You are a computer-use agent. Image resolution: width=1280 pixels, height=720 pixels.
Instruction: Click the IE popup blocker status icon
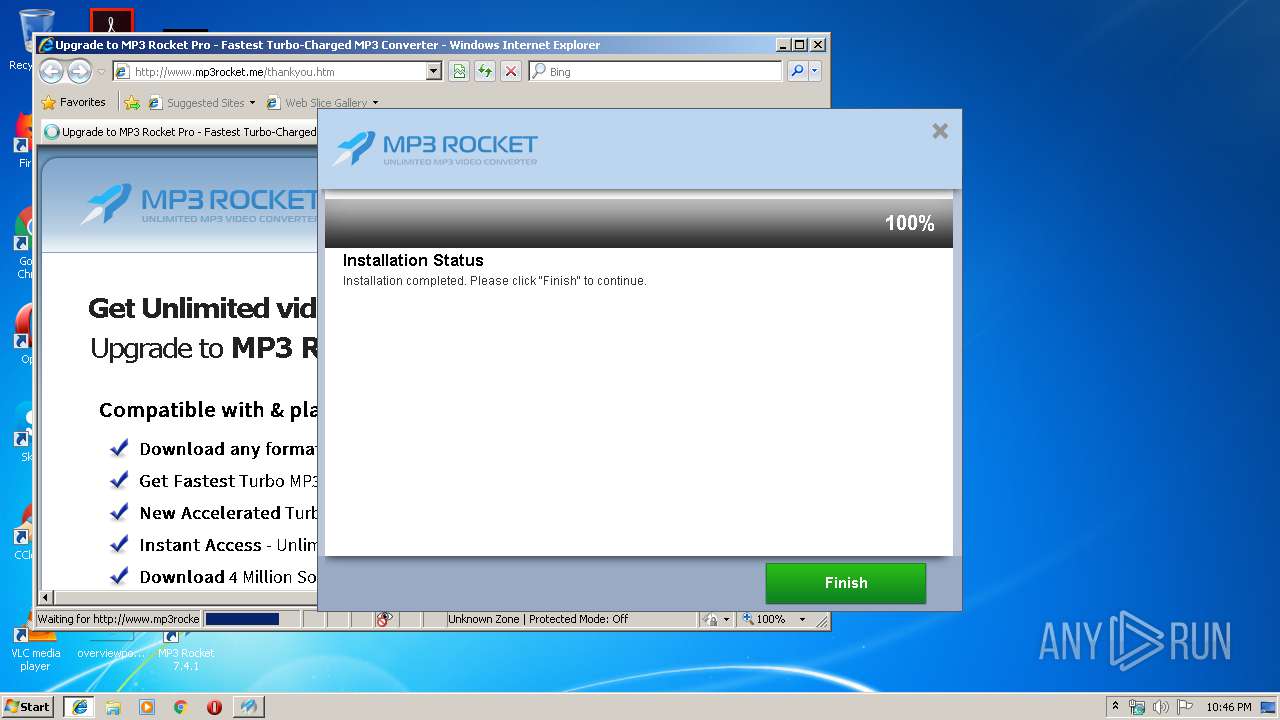click(384, 619)
